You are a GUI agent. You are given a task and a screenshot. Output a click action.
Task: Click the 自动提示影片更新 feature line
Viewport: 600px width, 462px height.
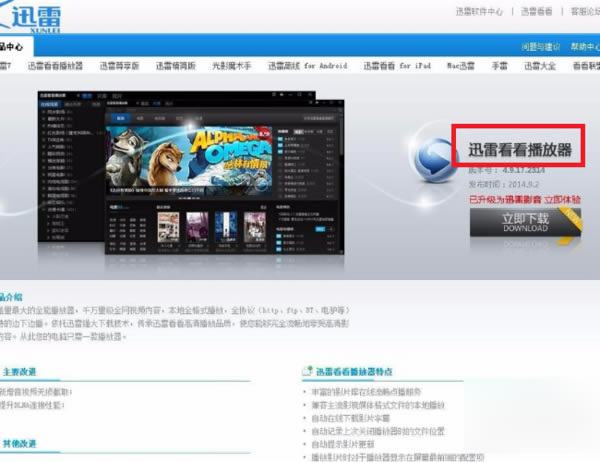(x=342, y=444)
